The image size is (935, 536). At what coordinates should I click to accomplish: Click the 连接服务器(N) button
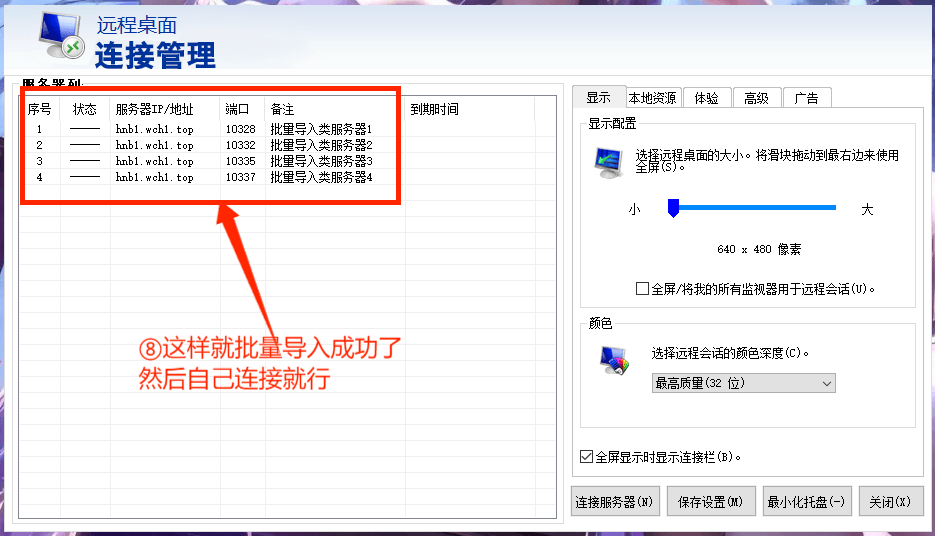[614, 502]
